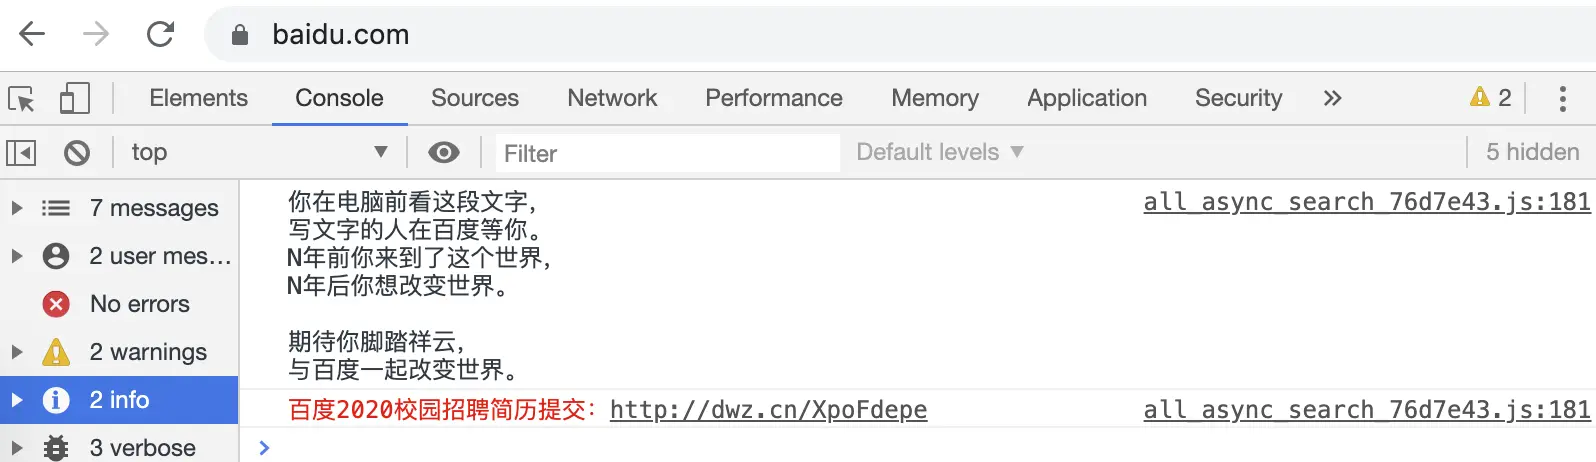Open the top JavaScript context dropdown
The height and width of the screenshot is (462, 1596).
(x=258, y=152)
